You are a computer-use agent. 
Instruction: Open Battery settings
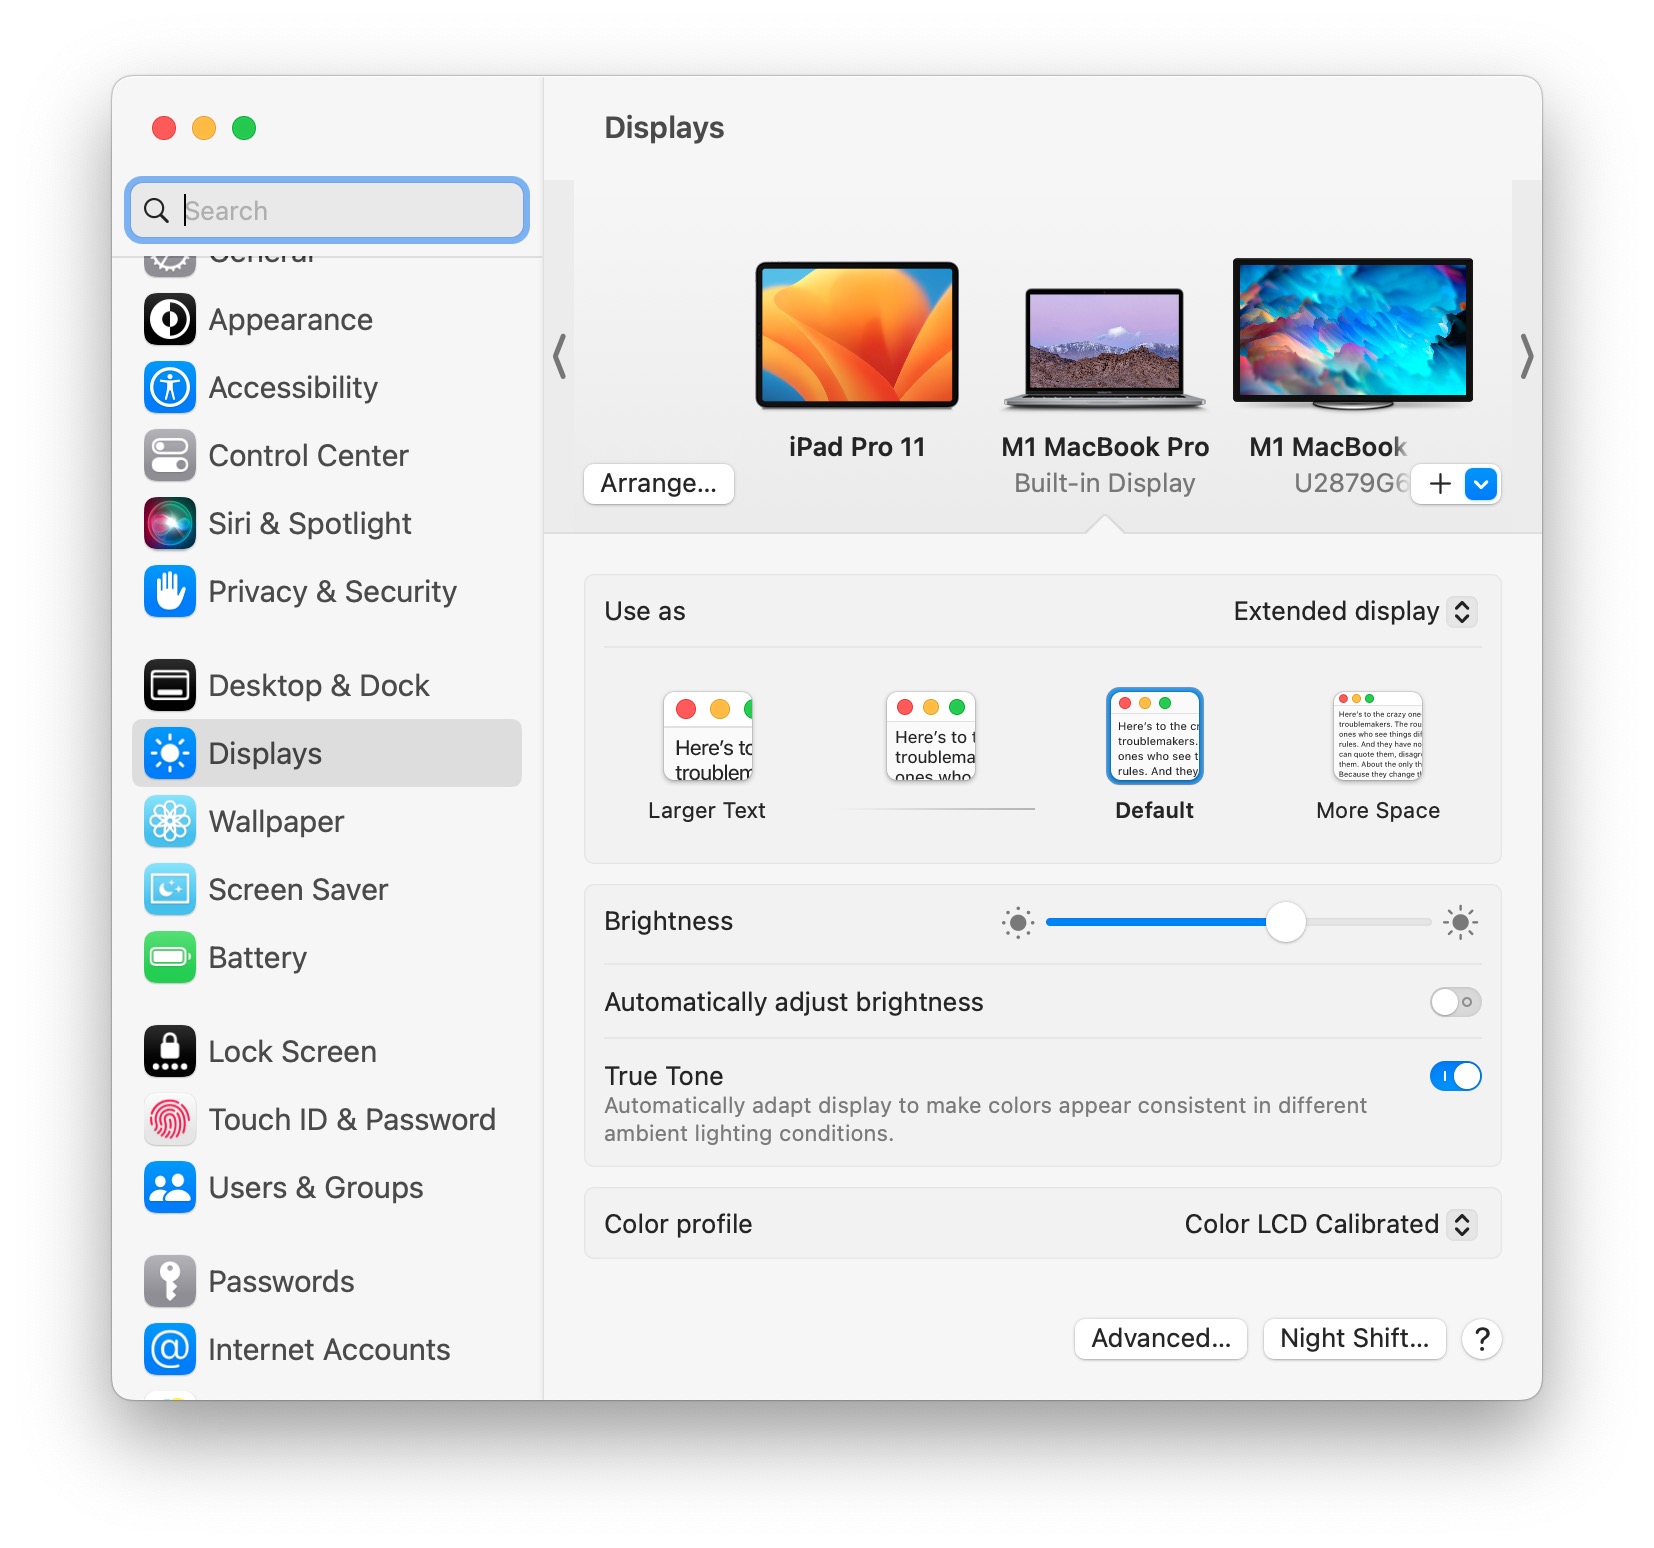point(170,957)
